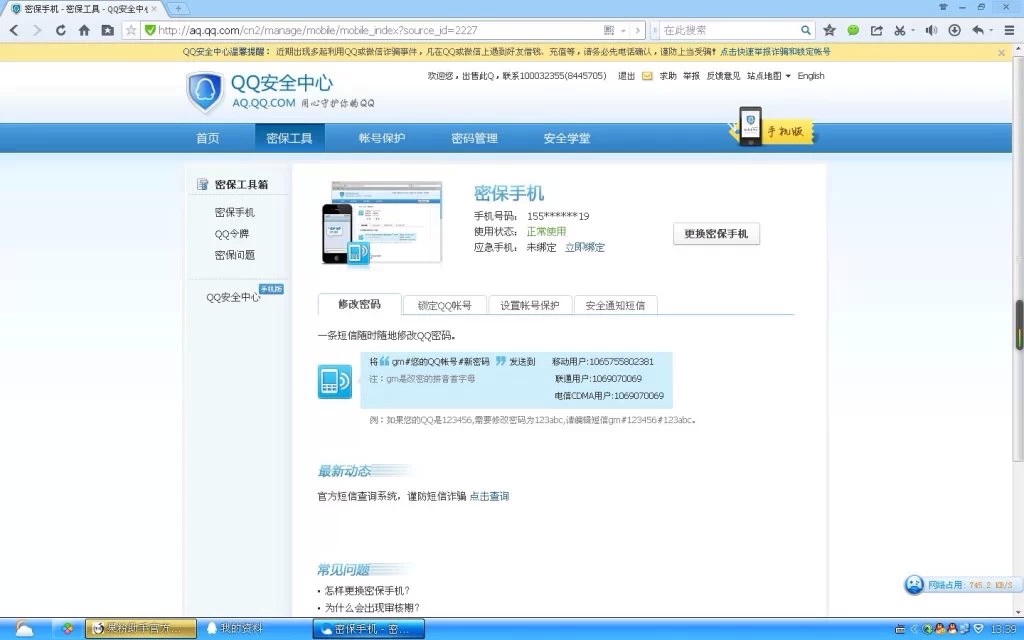This screenshot has width=1024, height=640.
Task: Open the 帐号保护 navigation menu
Action: (x=382, y=138)
